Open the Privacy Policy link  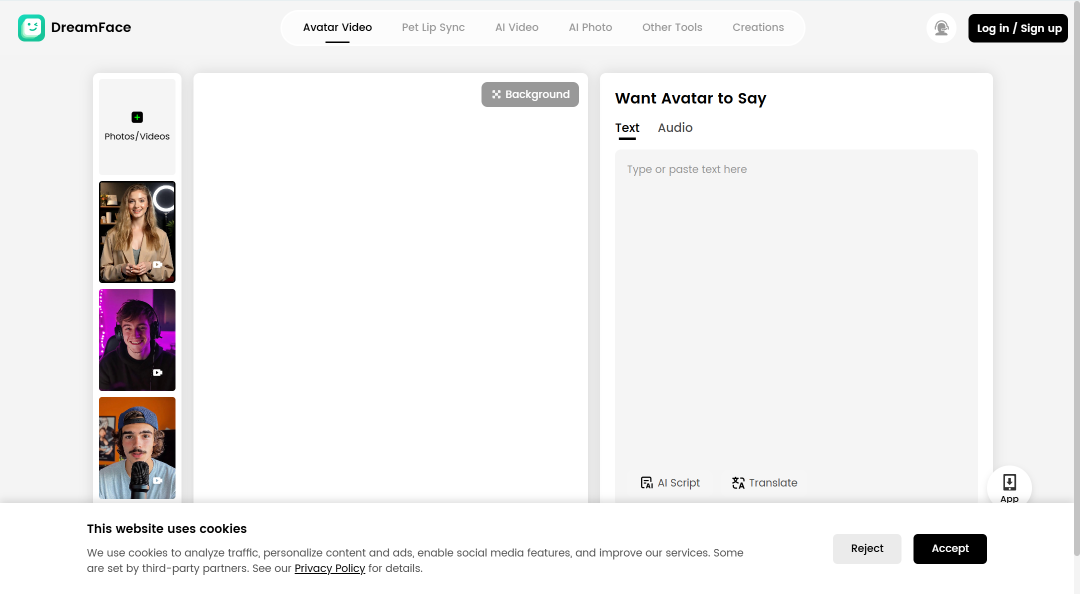tap(330, 569)
